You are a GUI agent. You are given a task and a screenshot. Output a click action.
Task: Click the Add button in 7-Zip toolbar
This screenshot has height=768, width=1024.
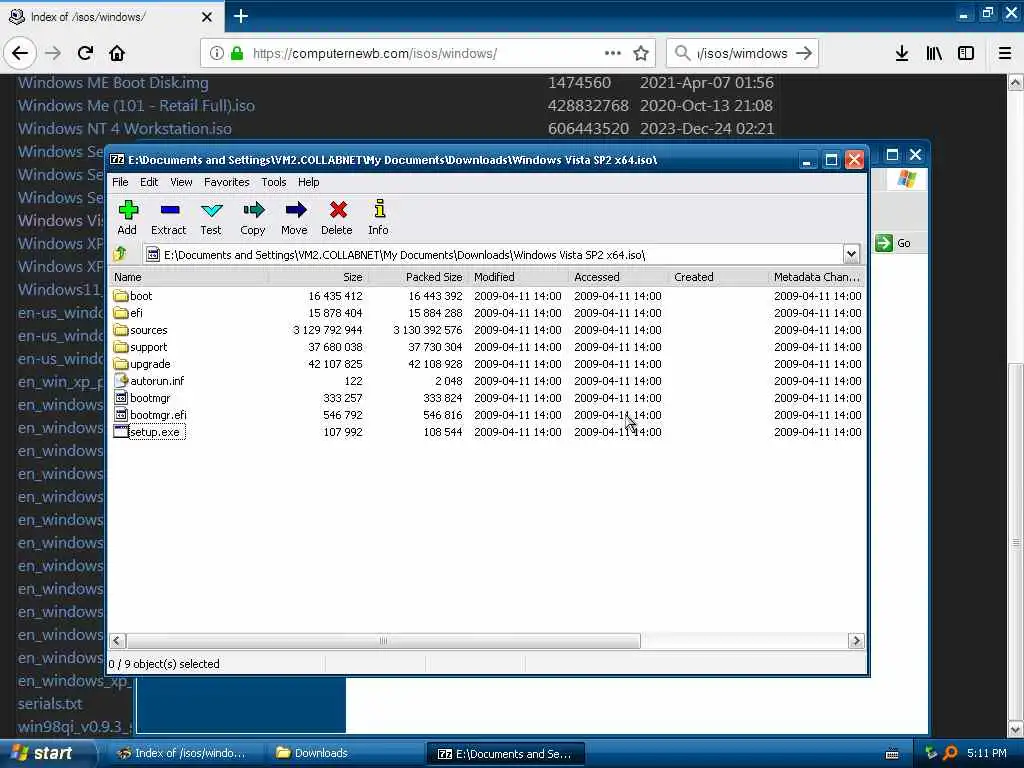(x=127, y=217)
